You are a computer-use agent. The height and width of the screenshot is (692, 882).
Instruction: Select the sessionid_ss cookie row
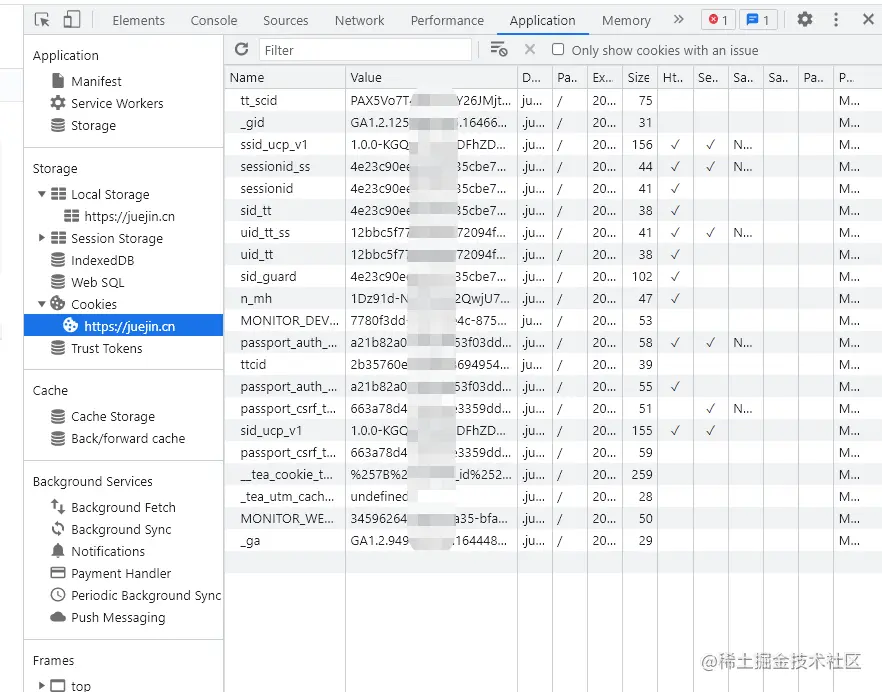553,167
